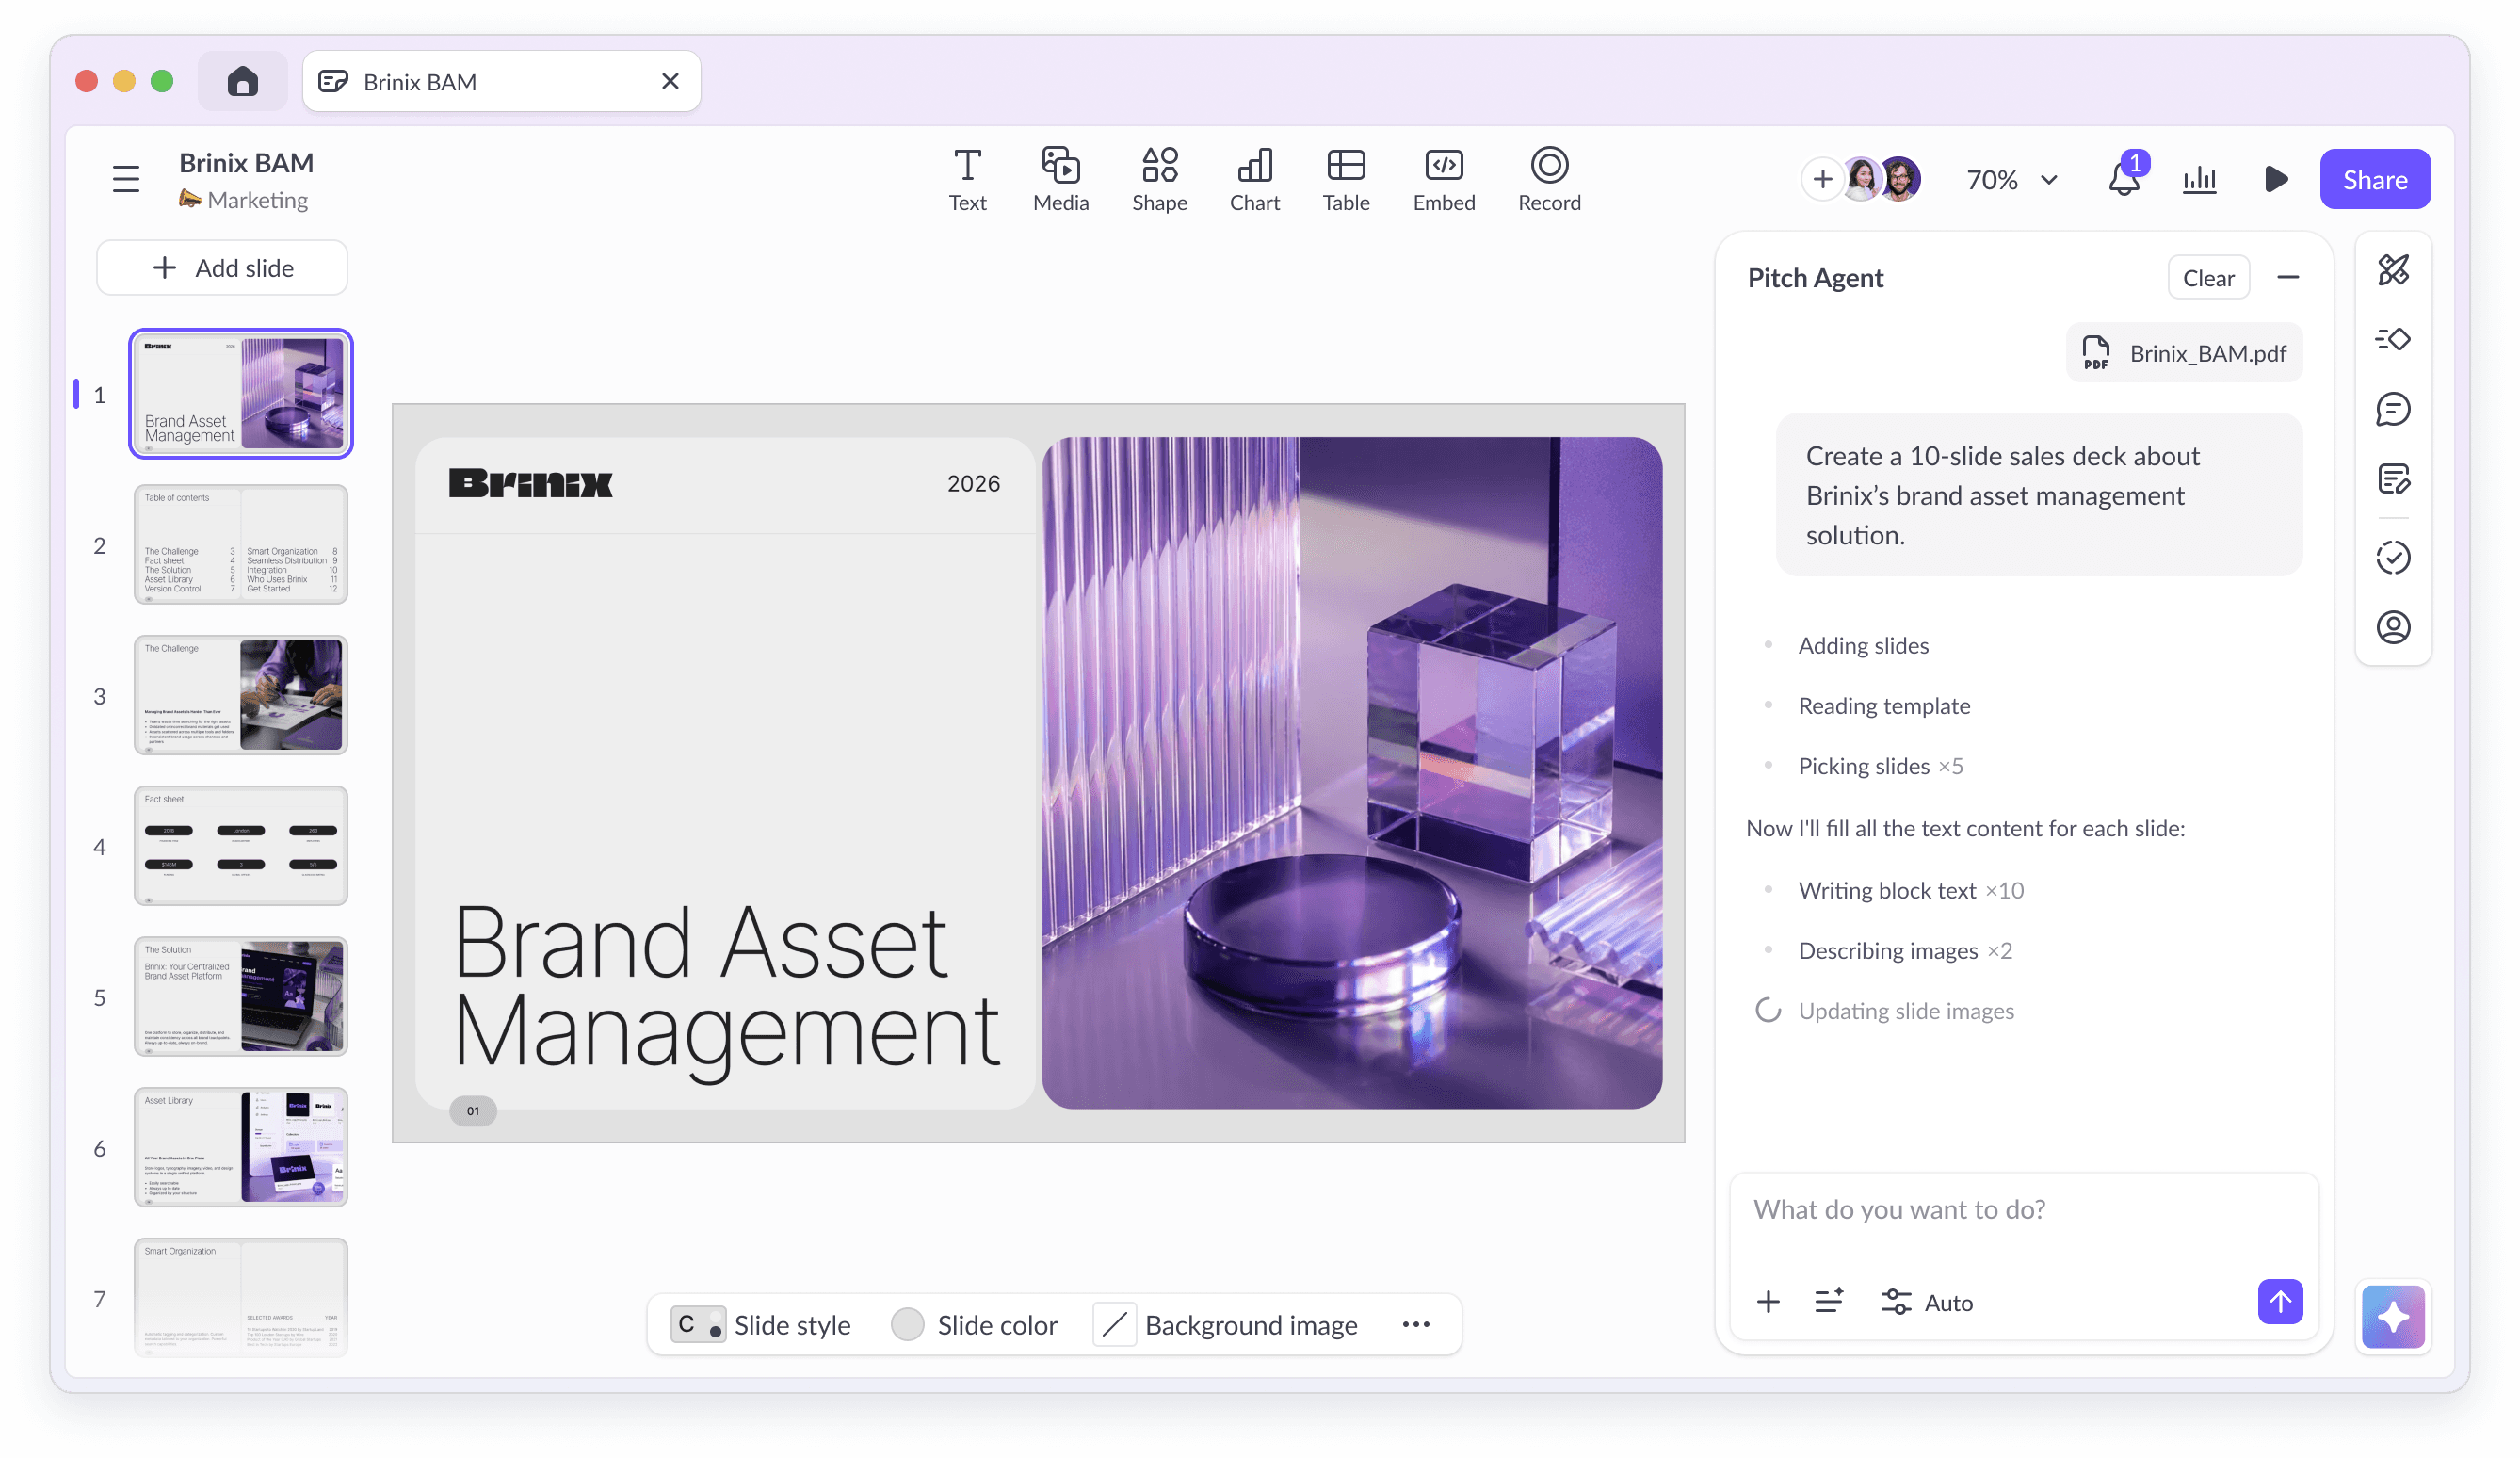The height and width of the screenshot is (1458, 2520).
Task: Close the Brinix BAM tab
Action: click(x=670, y=81)
